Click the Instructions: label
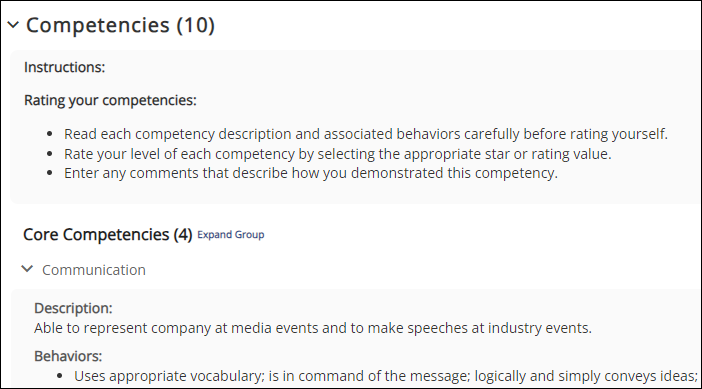702x389 pixels. click(64, 67)
